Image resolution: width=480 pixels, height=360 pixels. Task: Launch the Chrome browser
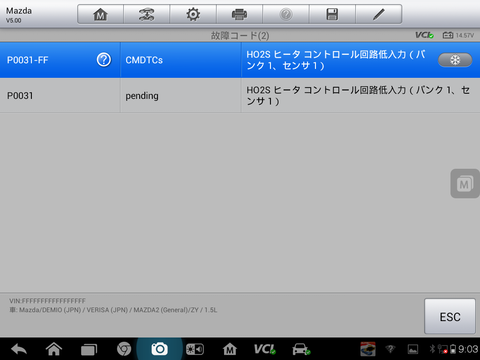coord(124,349)
